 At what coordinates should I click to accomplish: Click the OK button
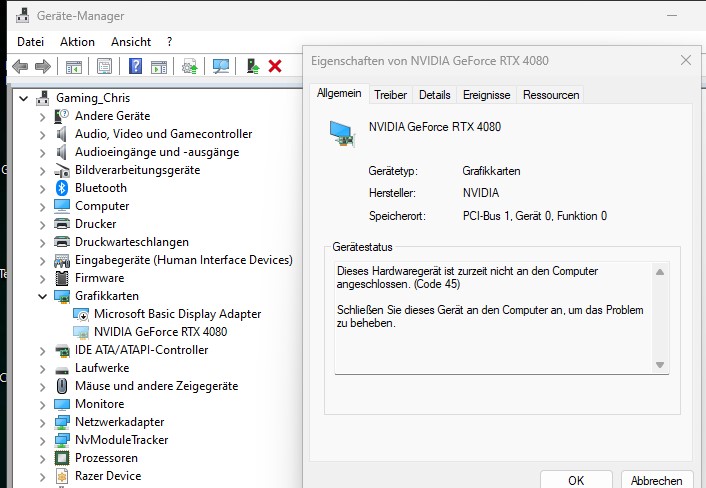pyautogui.click(x=576, y=480)
